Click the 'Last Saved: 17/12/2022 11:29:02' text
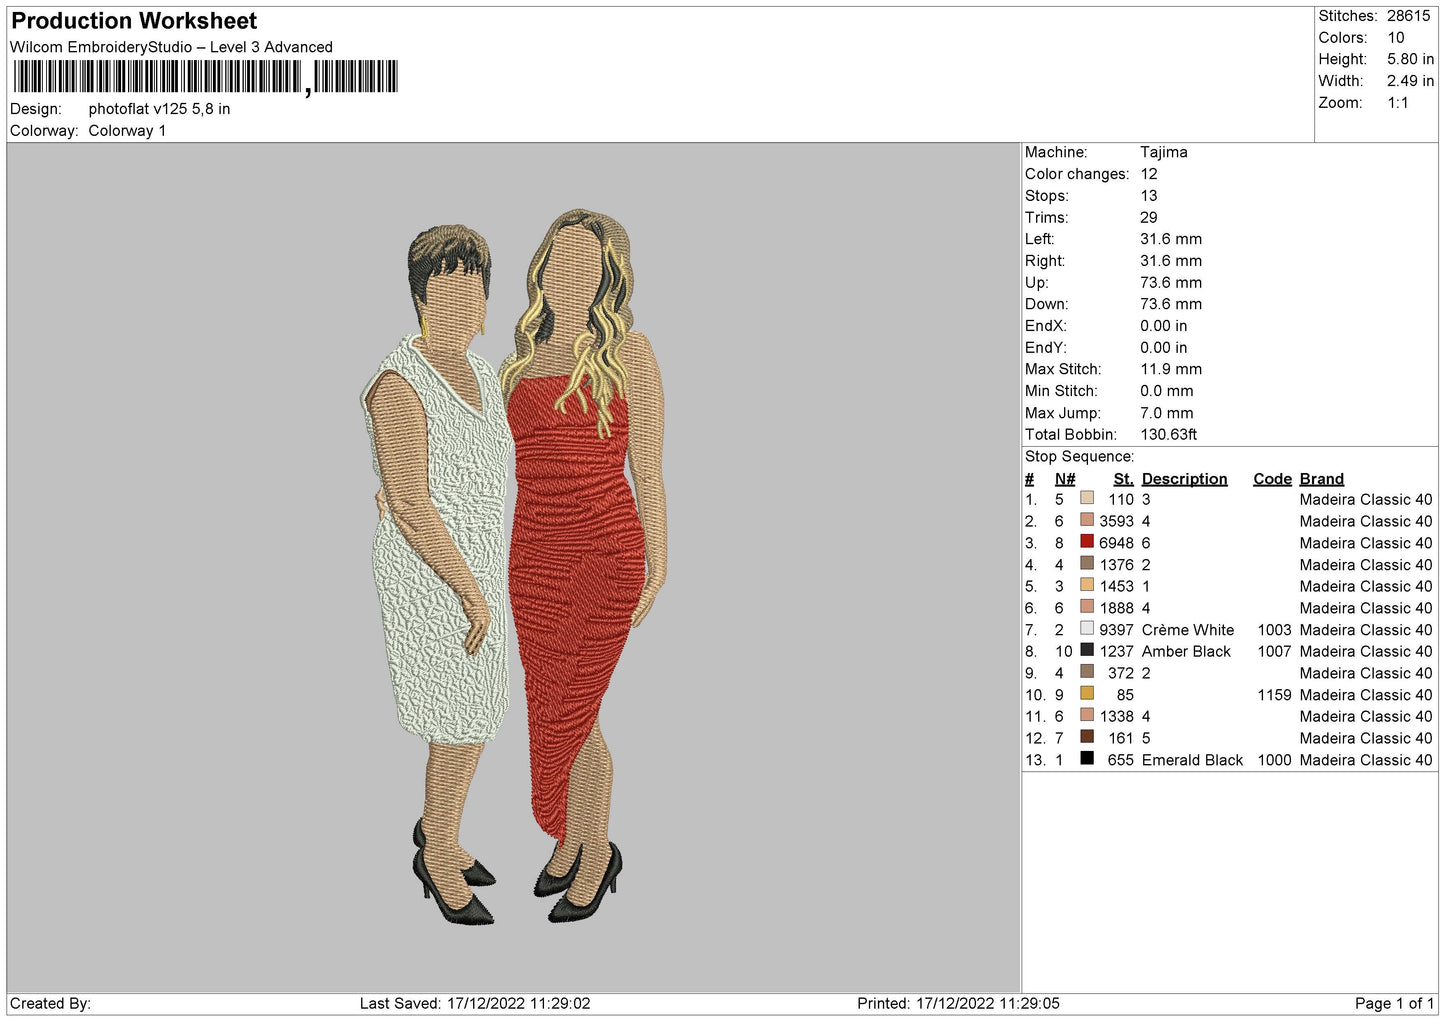Screen dimensions: 1445x1021 pos(475,1003)
